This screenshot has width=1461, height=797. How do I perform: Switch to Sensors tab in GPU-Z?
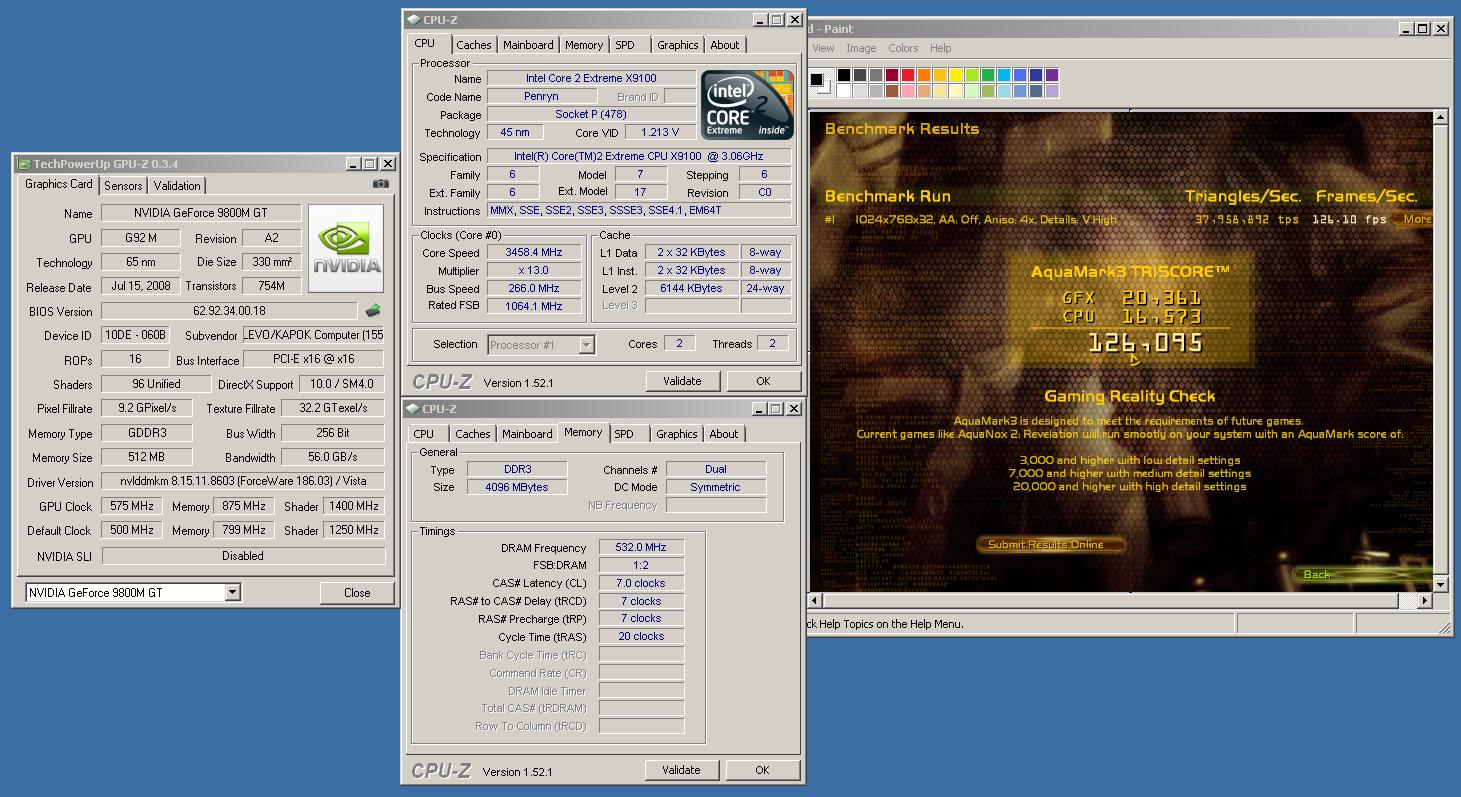pyautogui.click(x=123, y=186)
